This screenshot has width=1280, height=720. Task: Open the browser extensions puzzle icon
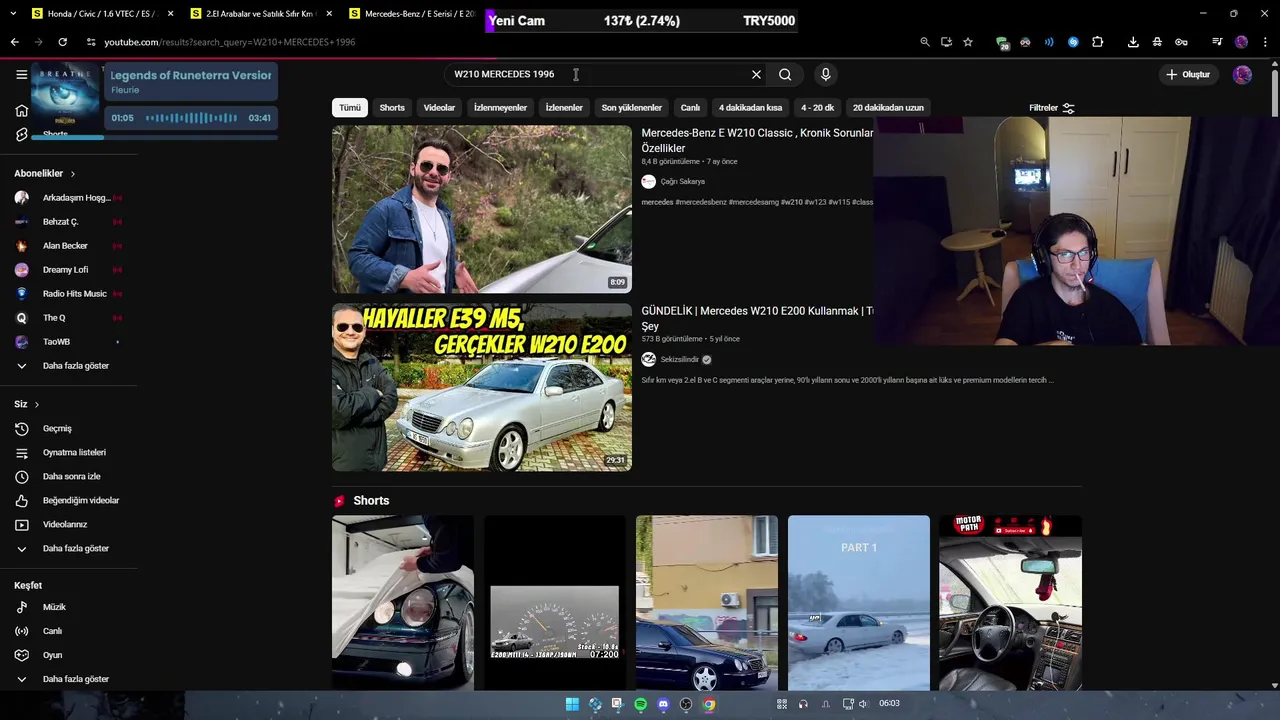tap(1097, 42)
